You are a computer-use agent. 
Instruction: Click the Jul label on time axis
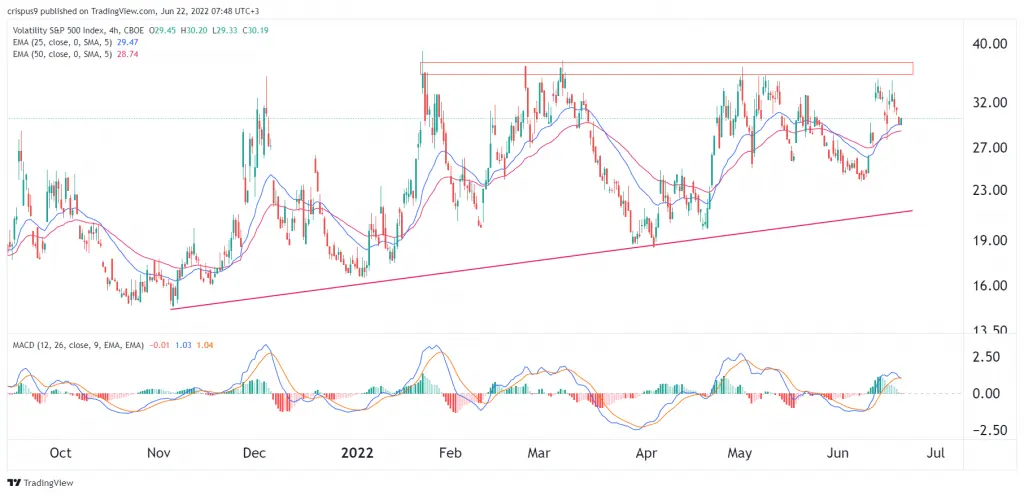click(936, 453)
